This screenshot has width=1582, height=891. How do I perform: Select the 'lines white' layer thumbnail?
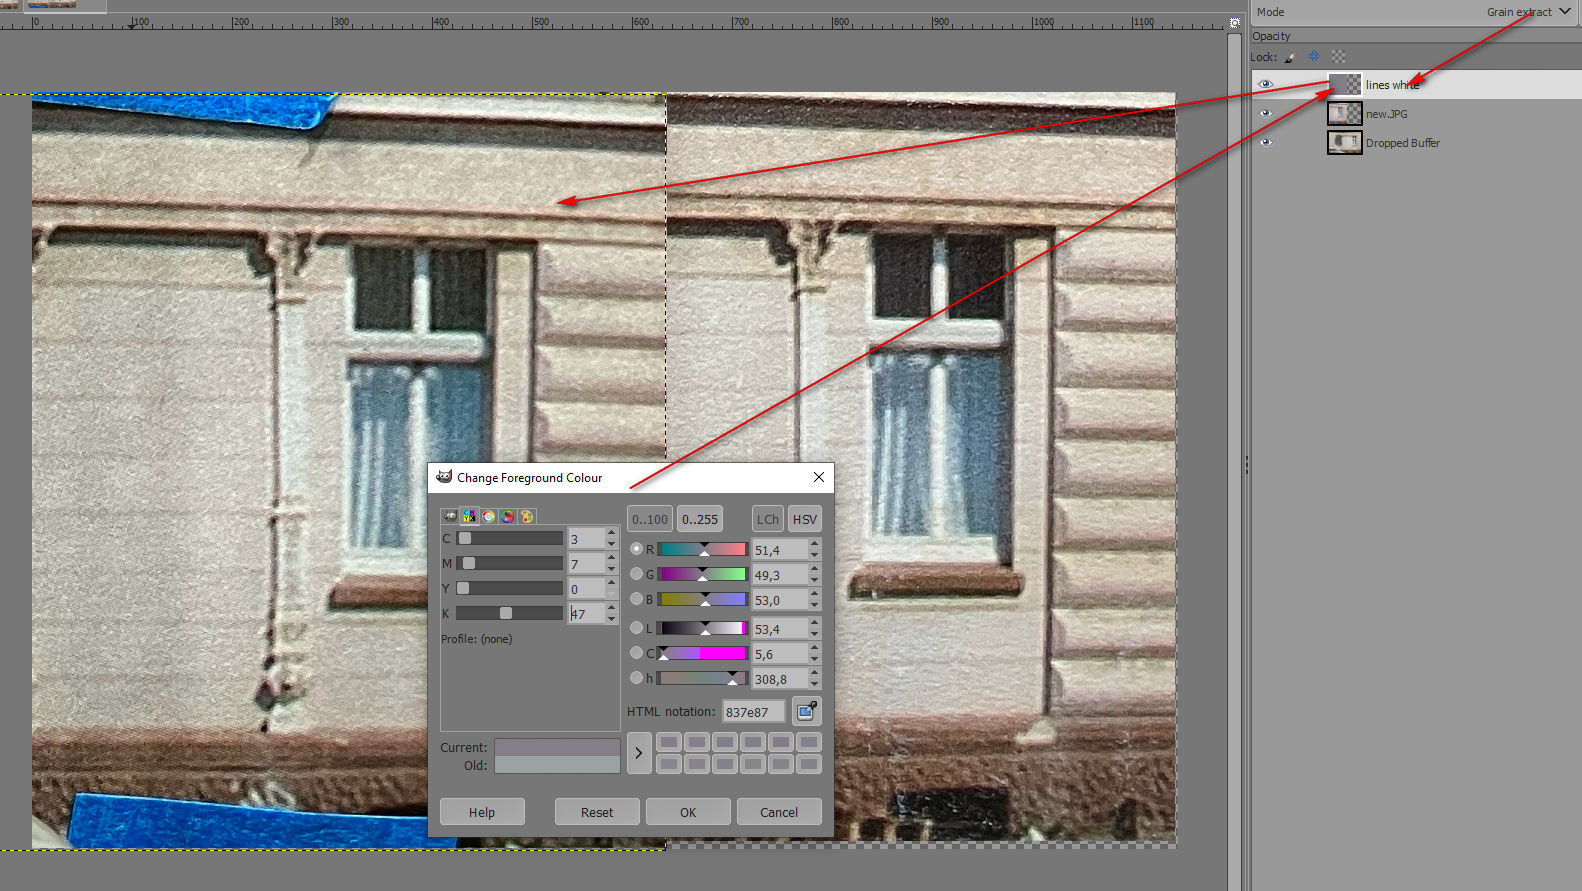point(1345,85)
